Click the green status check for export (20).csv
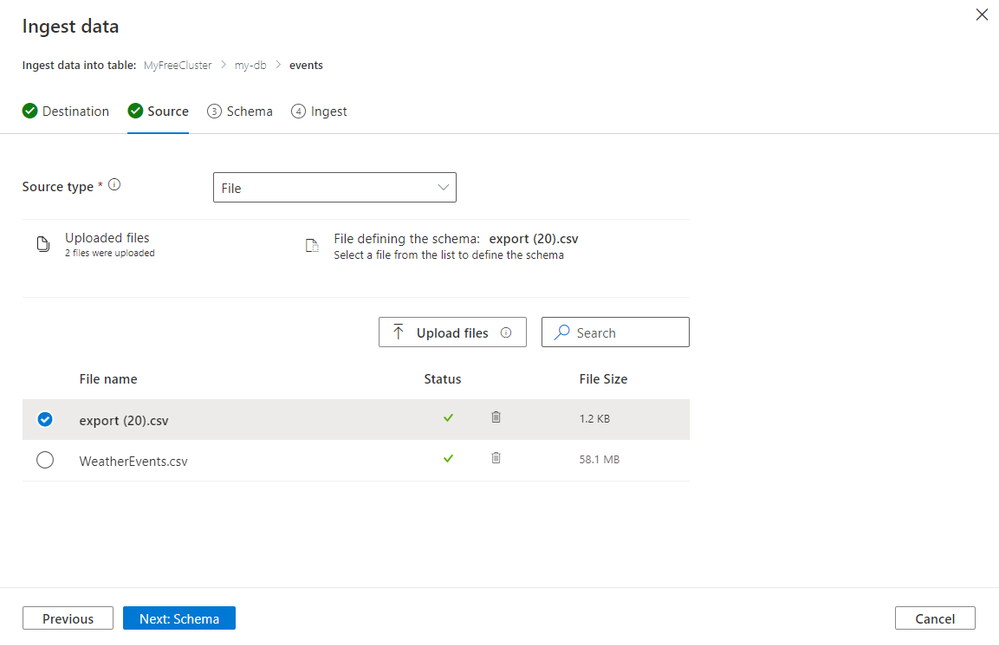 (449, 418)
